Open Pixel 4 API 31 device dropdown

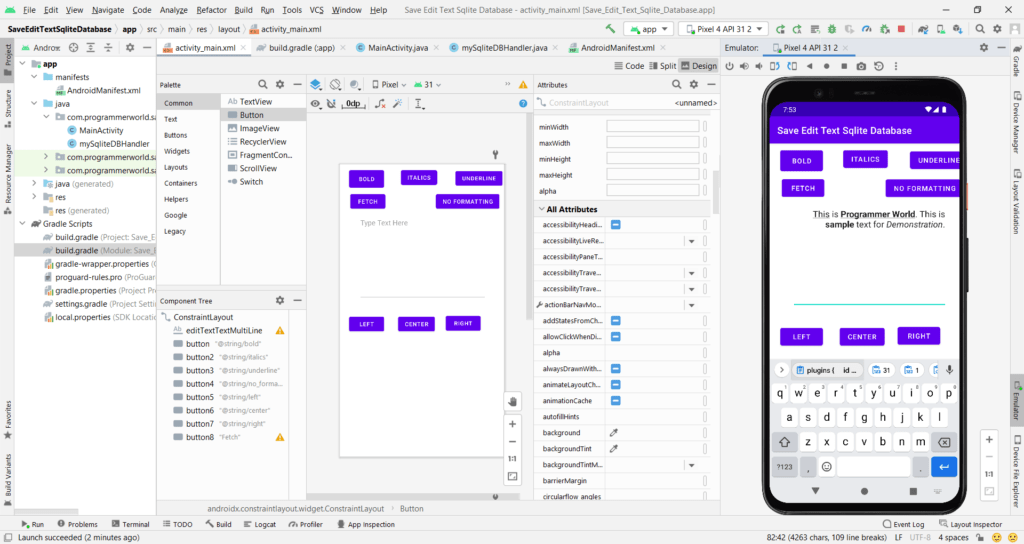(x=723, y=29)
